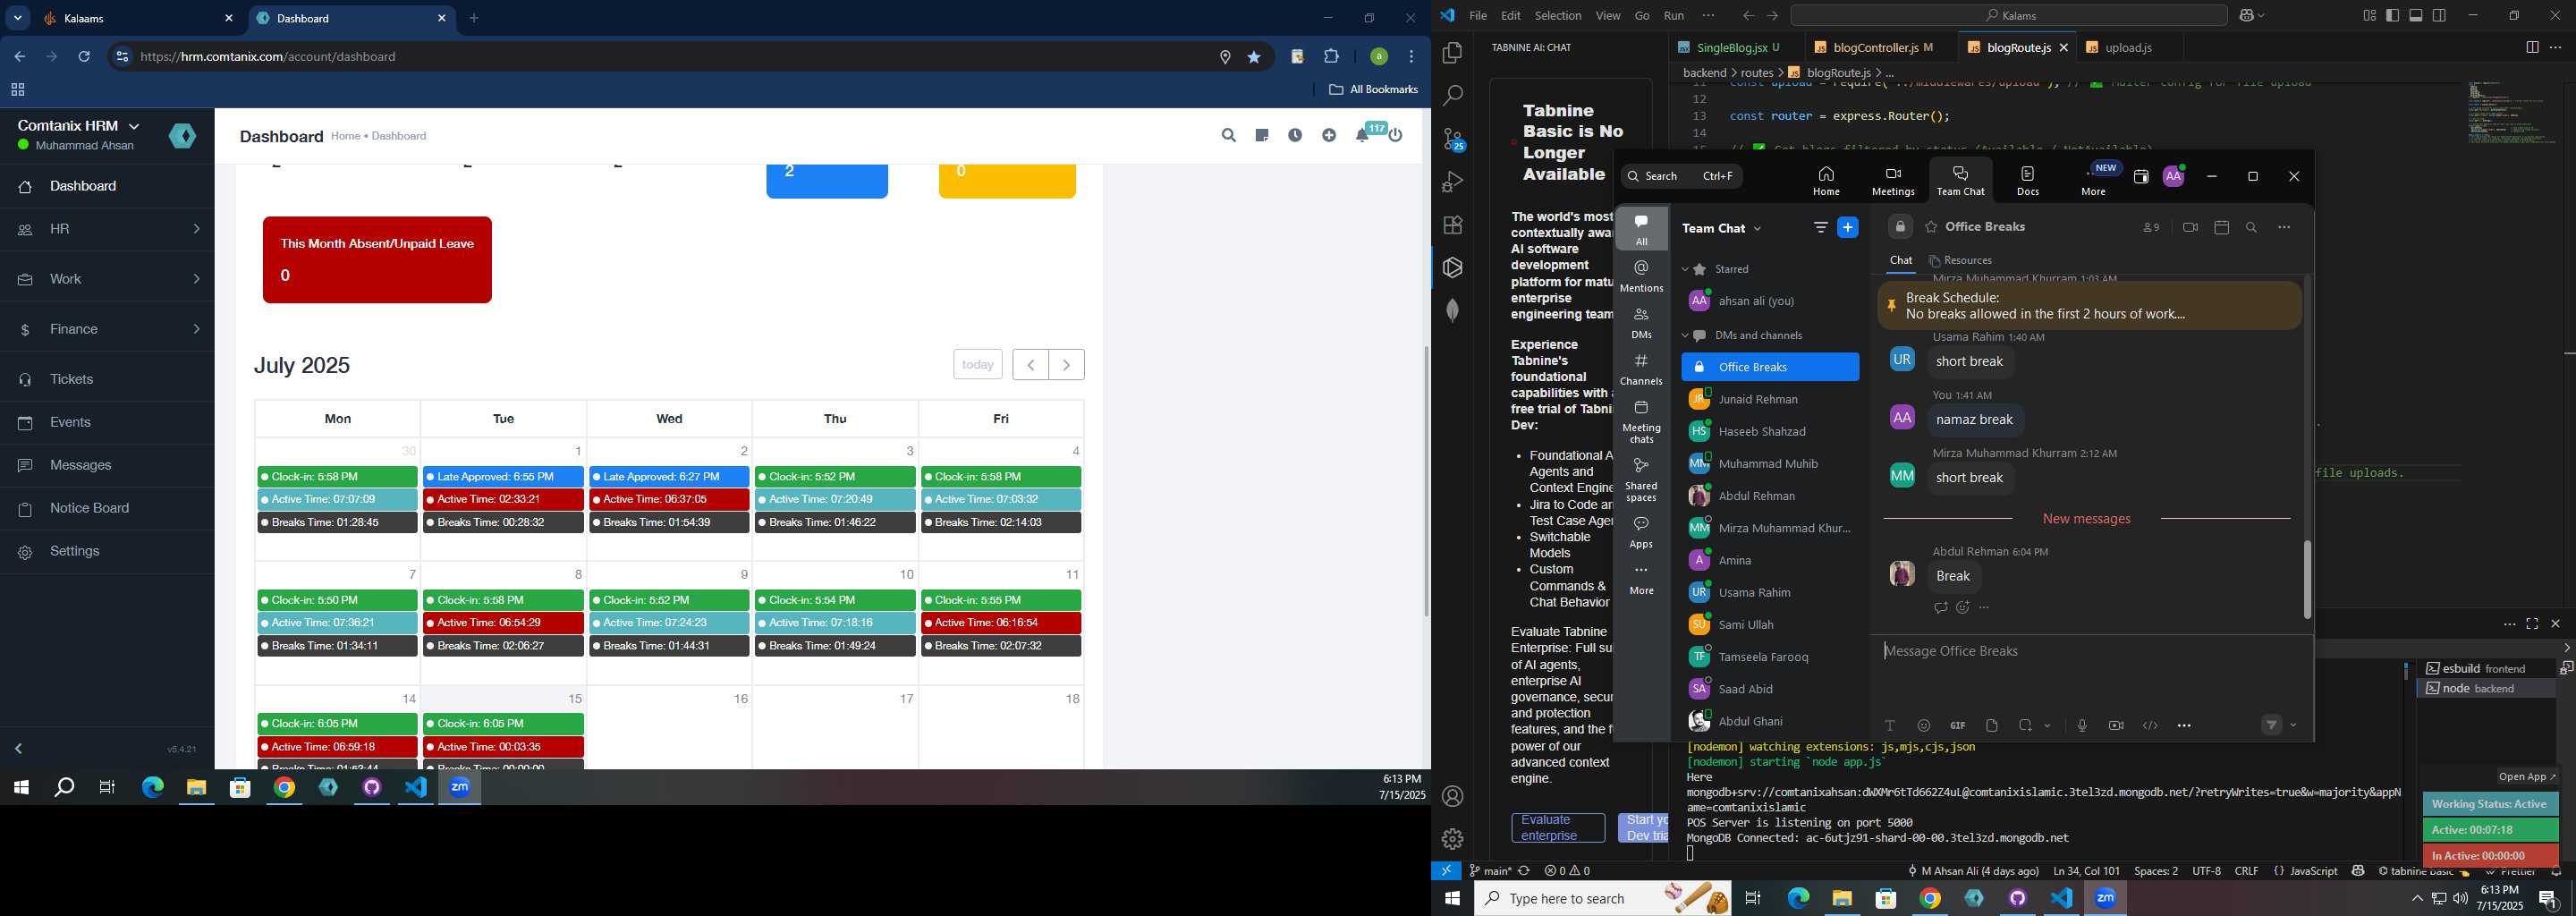Open VS Code Source Control icon
Screen dimensions: 2576x916
pos(1453,139)
